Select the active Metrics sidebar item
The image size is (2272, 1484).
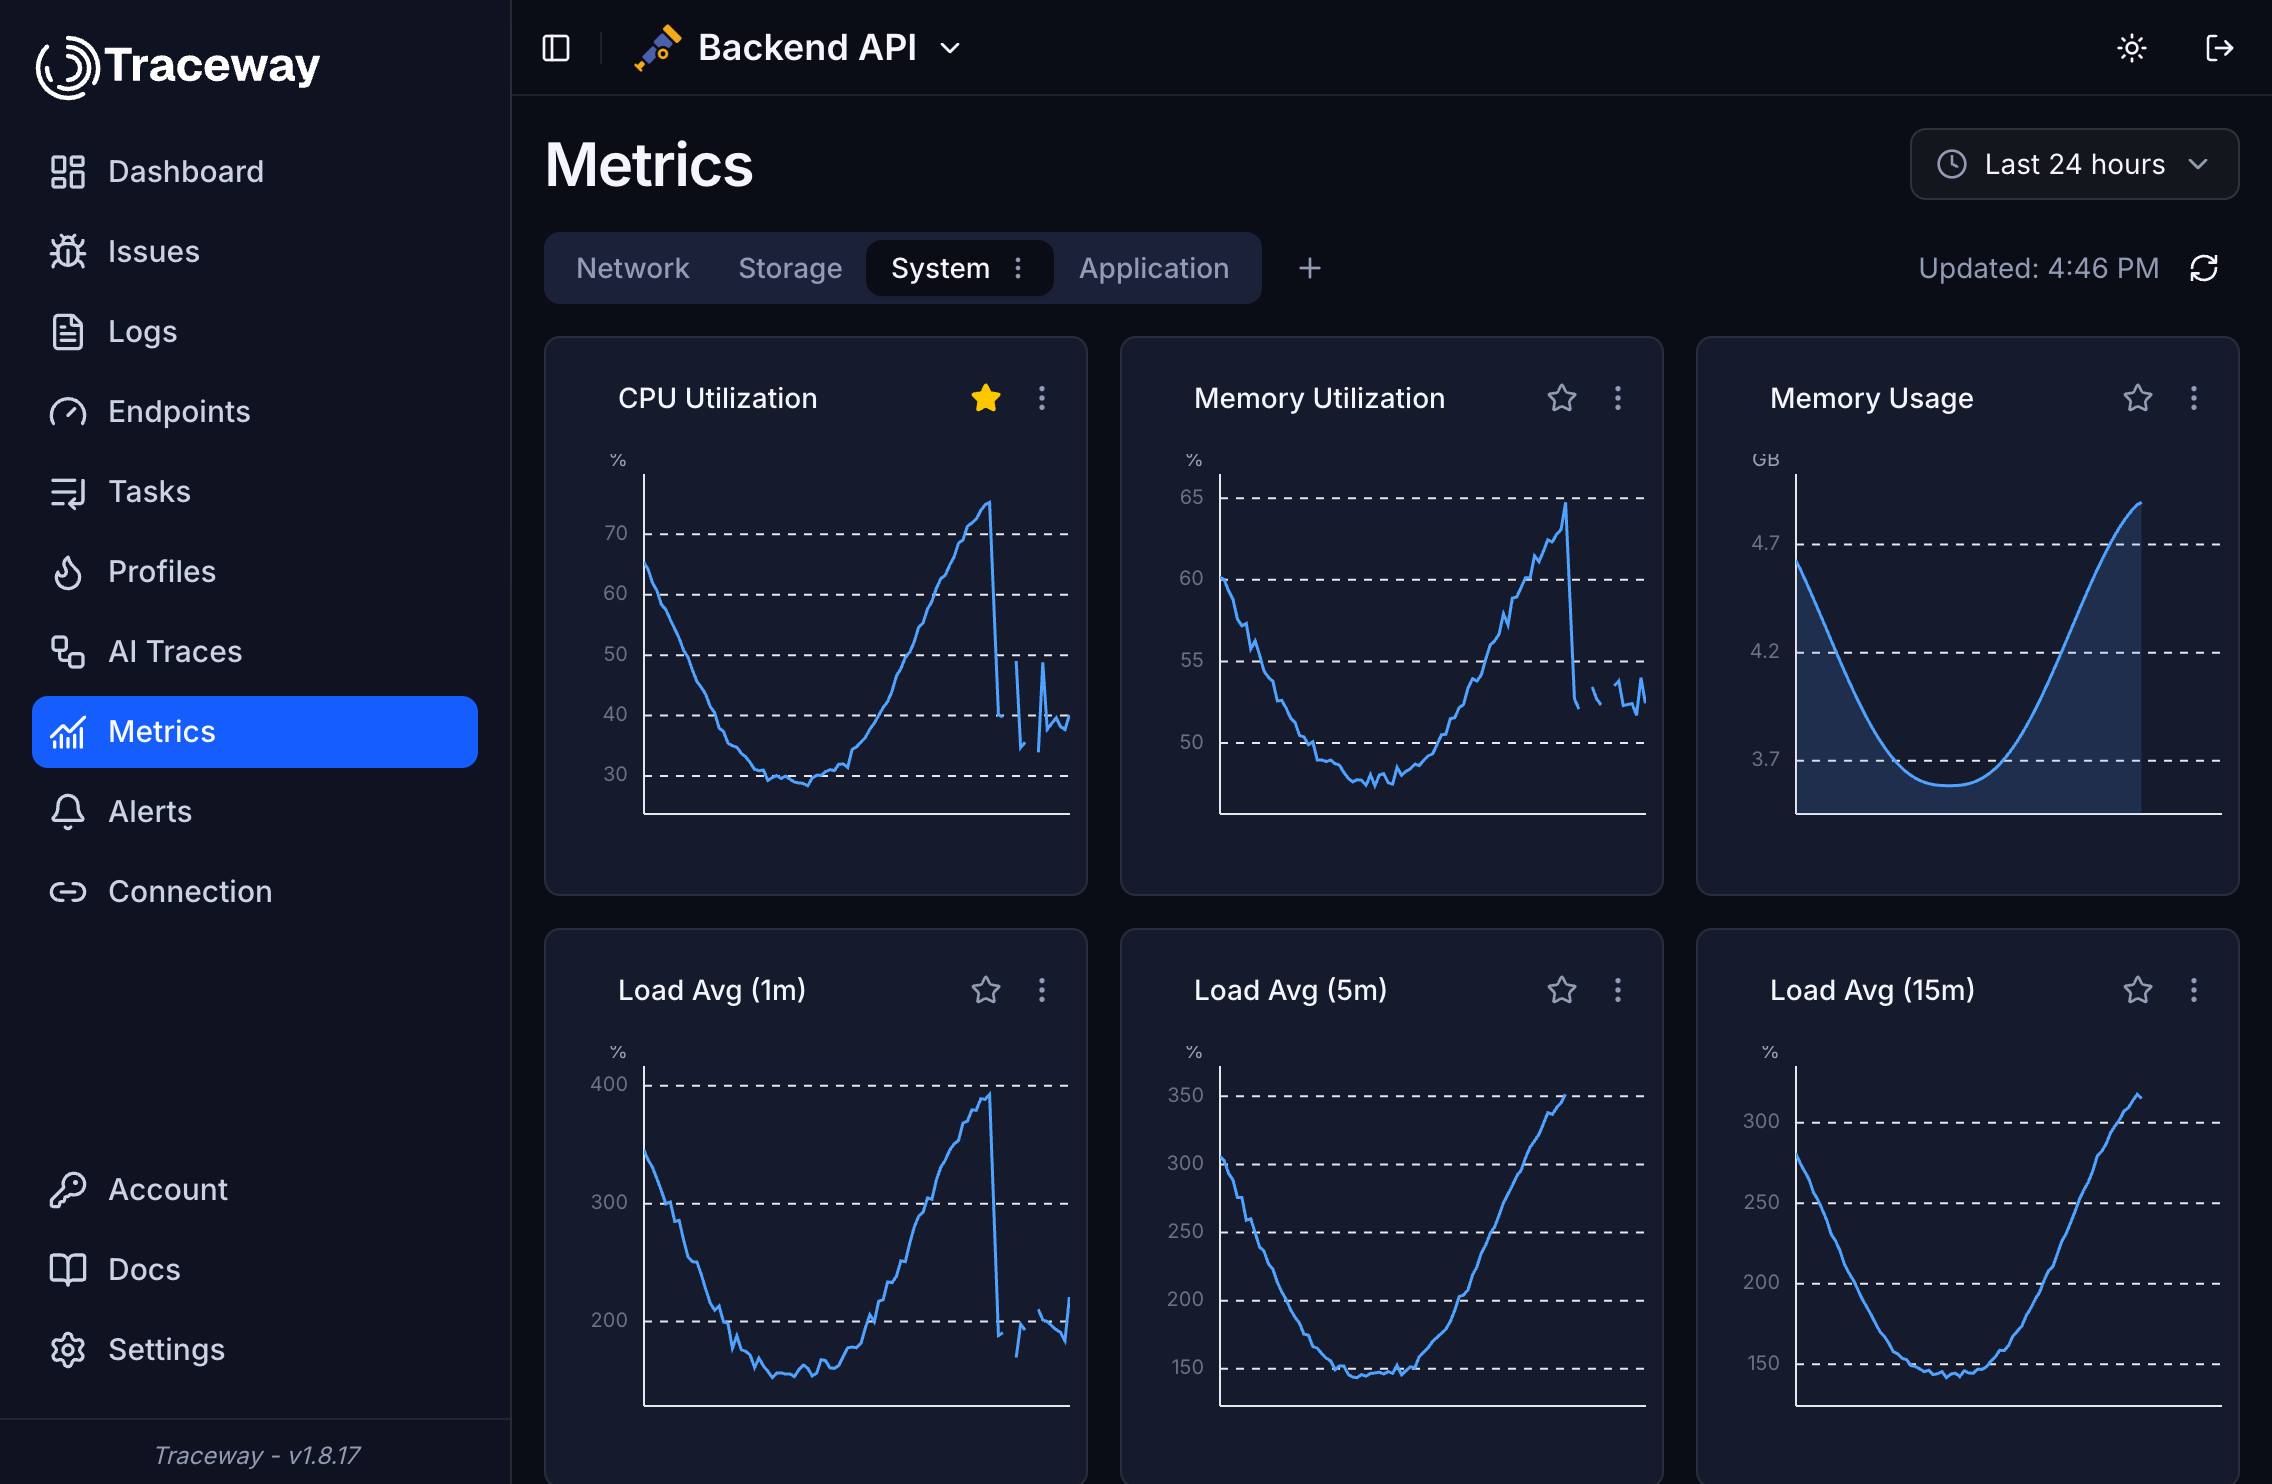(x=255, y=732)
